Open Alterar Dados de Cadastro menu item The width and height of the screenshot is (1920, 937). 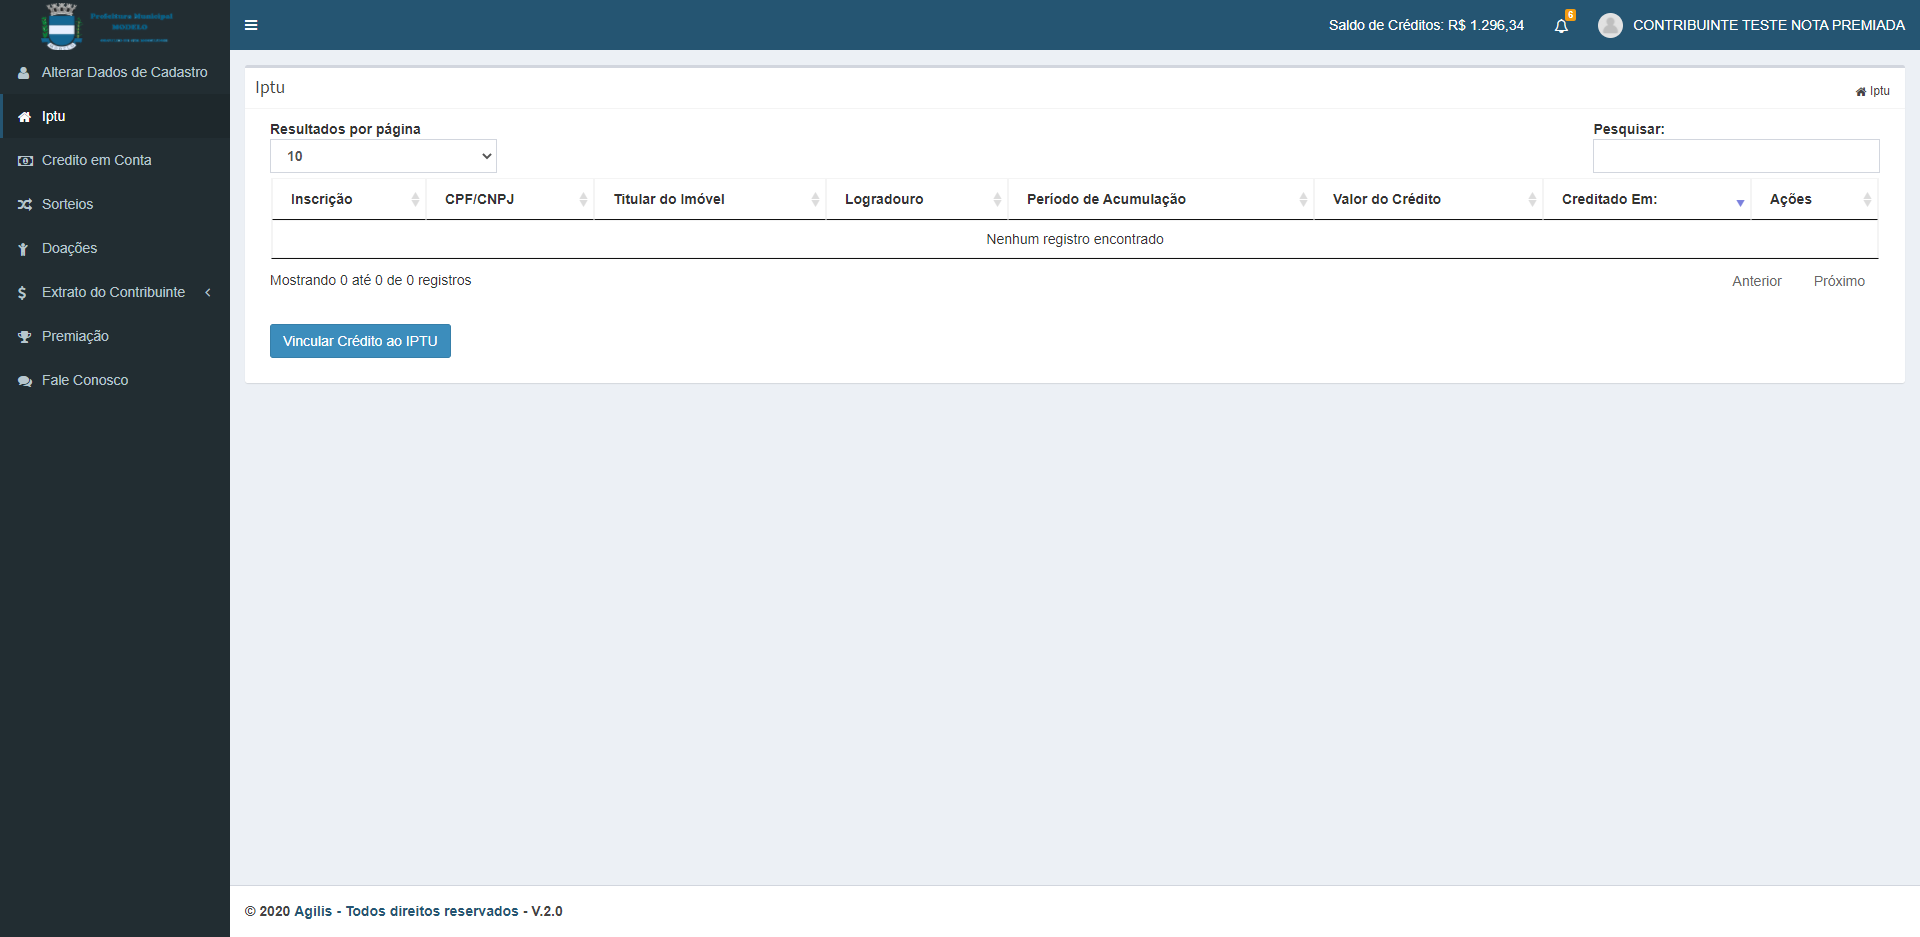pos(124,72)
